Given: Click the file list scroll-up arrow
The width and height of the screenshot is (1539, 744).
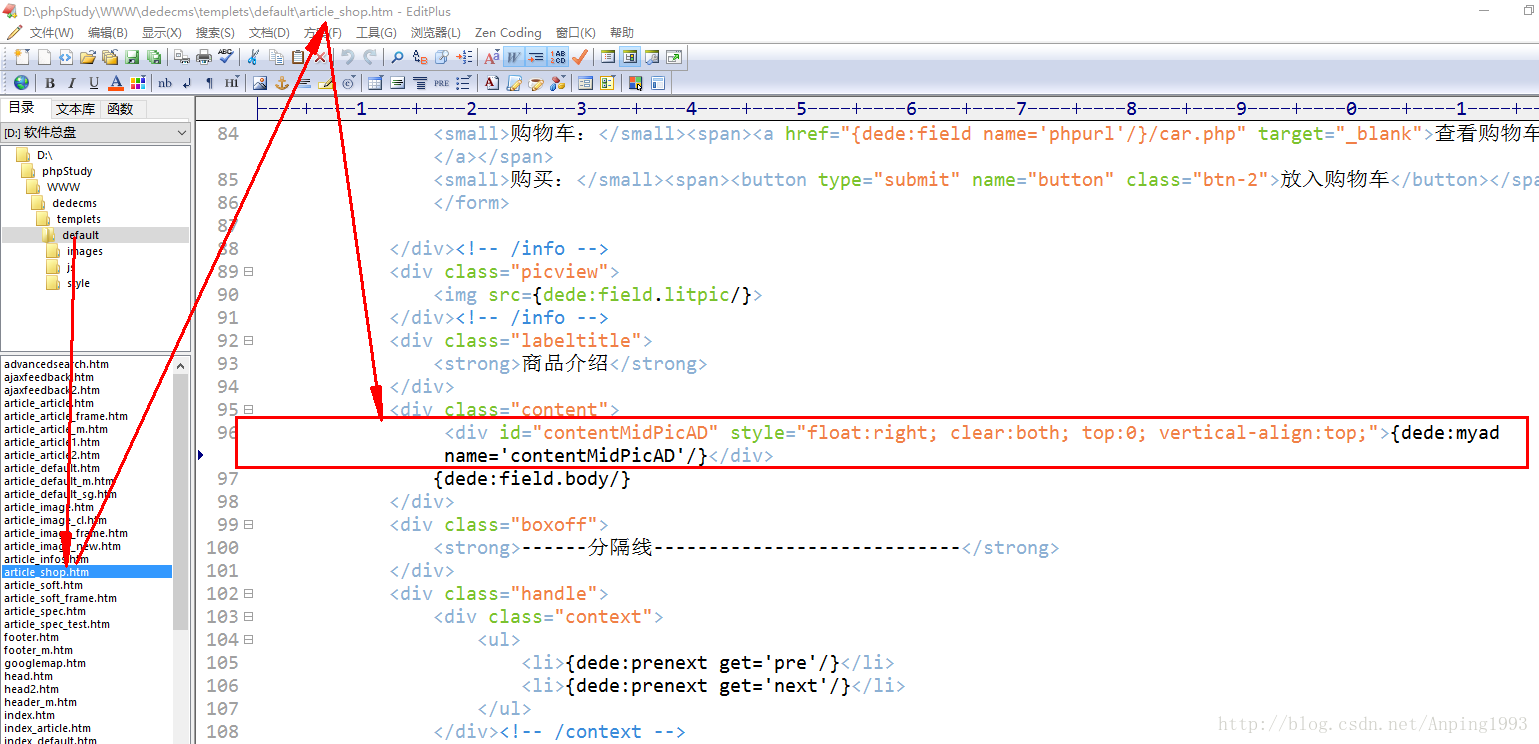Looking at the screenshot, I should [x=181, y=364].
